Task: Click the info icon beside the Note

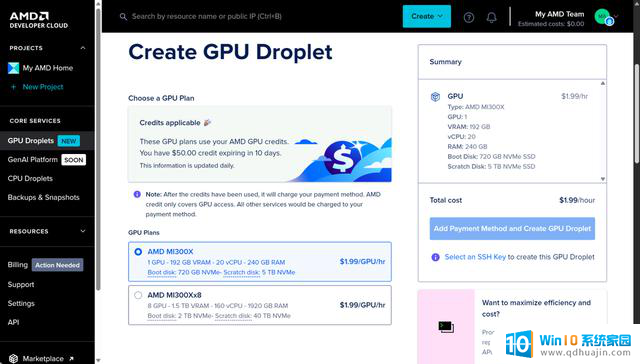Action: click(137, 194)
